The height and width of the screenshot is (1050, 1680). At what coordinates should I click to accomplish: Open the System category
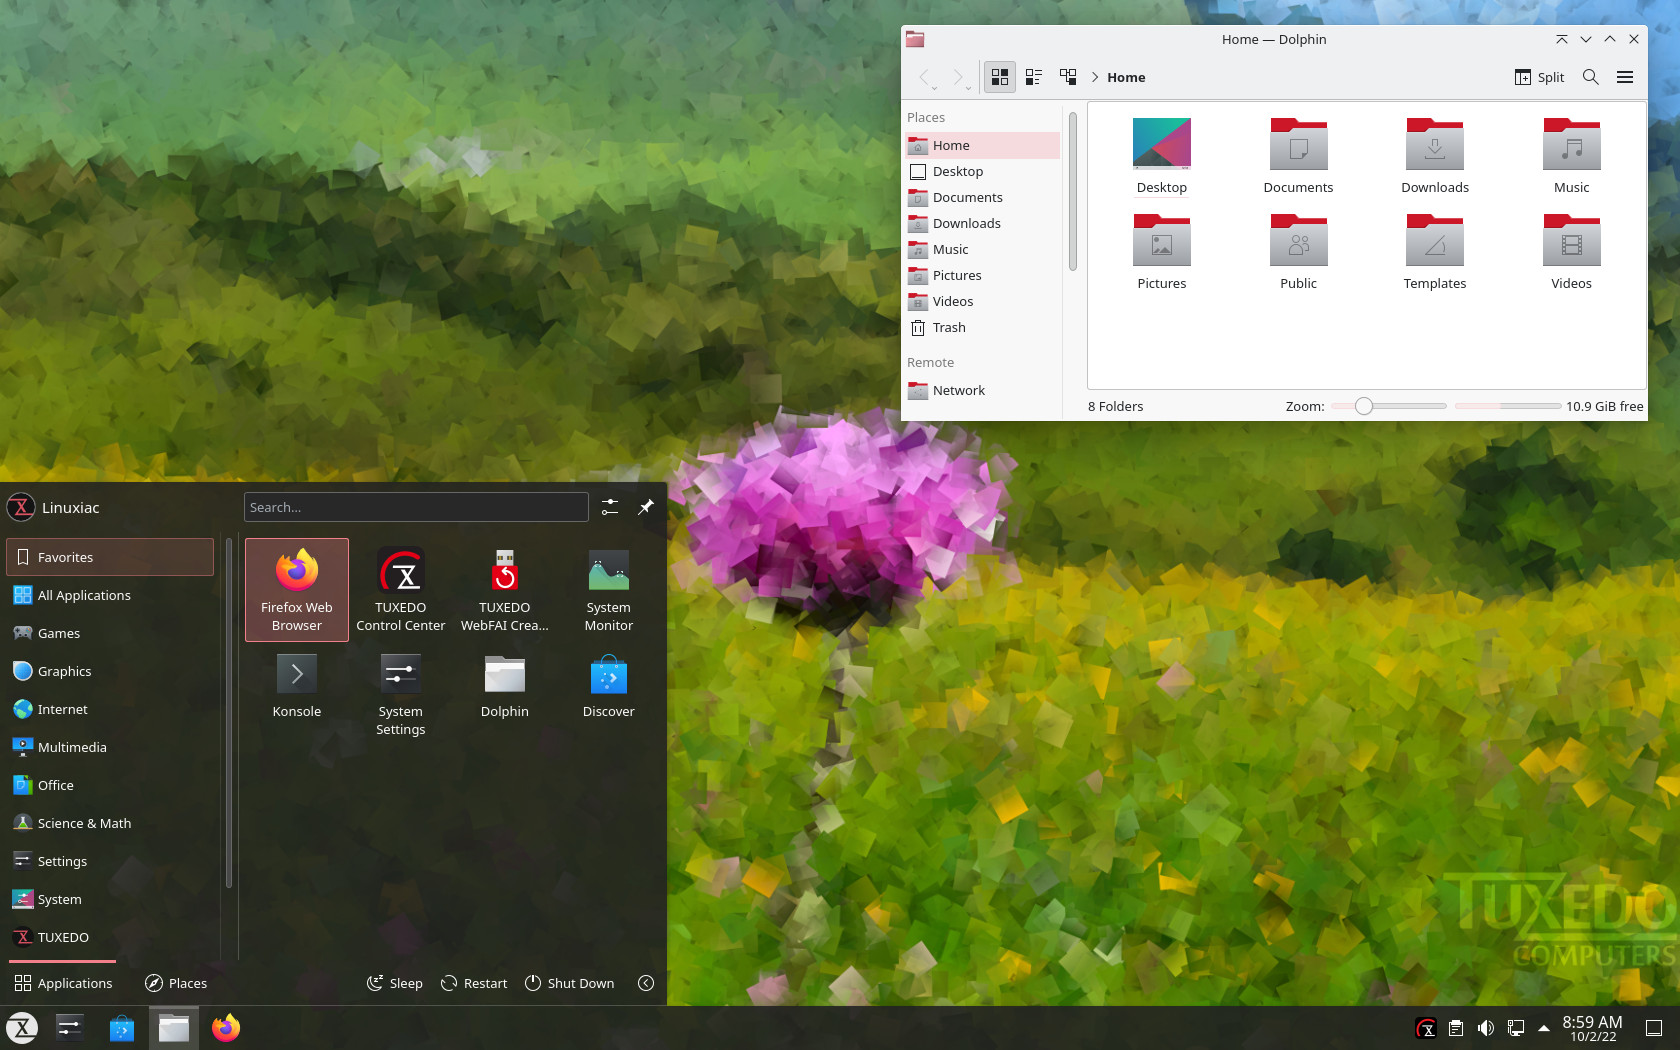(x=110, y=899)
